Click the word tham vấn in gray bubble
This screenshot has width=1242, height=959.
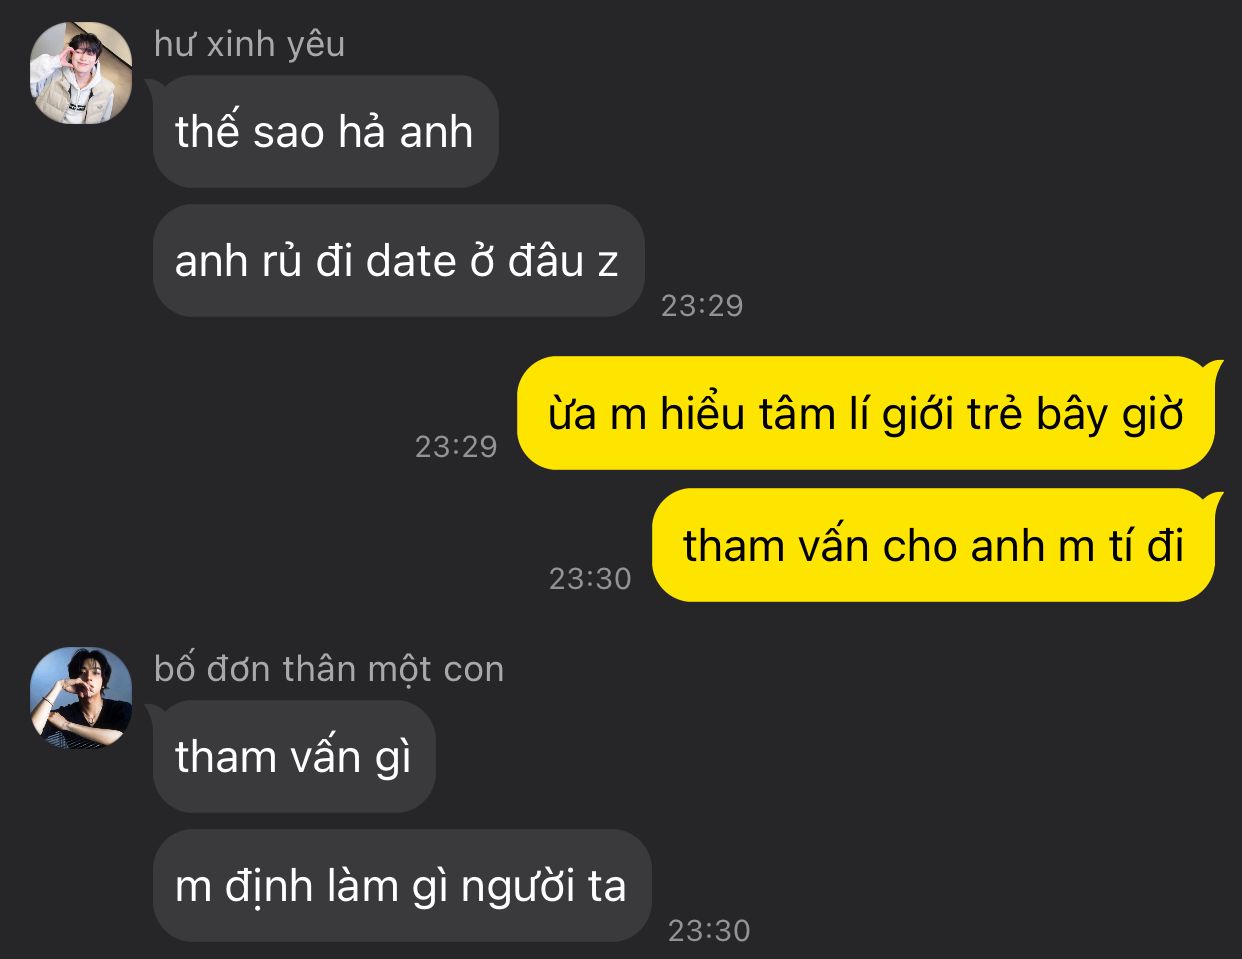tap(267, 757)
